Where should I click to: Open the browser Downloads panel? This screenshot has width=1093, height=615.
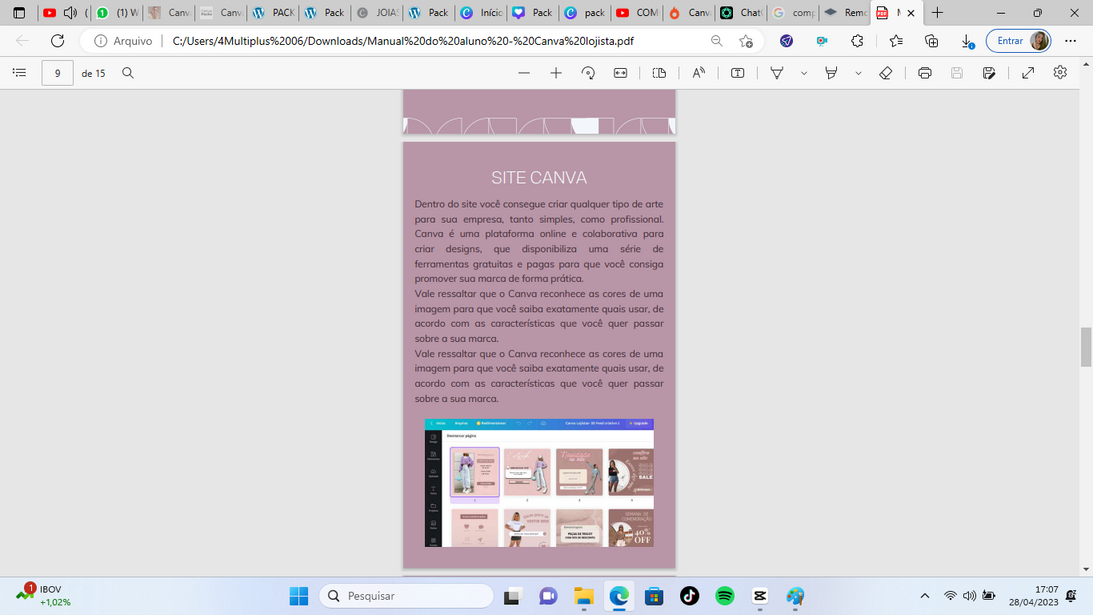point(967,41)
